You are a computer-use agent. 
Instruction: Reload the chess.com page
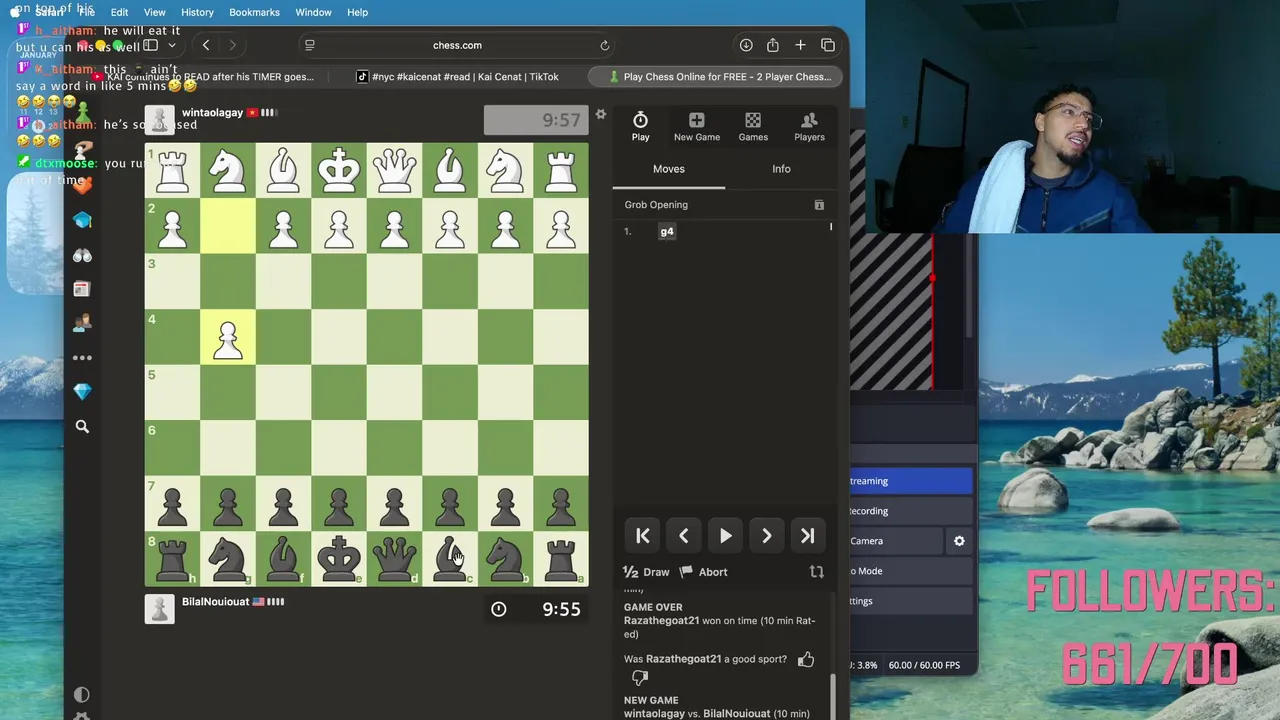[x=604, y=45]
